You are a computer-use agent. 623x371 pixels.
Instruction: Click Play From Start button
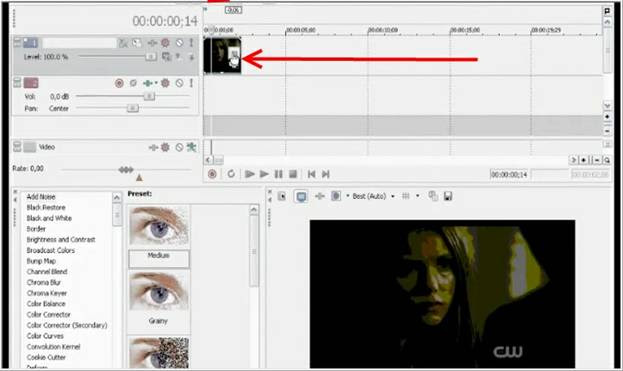coord(250,174)
